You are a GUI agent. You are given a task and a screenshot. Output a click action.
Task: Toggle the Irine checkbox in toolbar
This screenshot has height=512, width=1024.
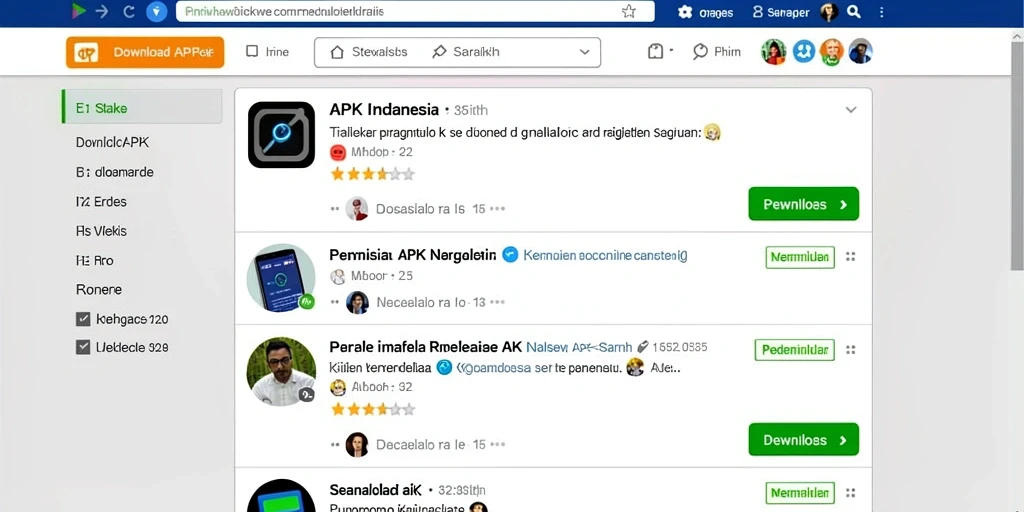pyautogui.click(x=252, y=52)
